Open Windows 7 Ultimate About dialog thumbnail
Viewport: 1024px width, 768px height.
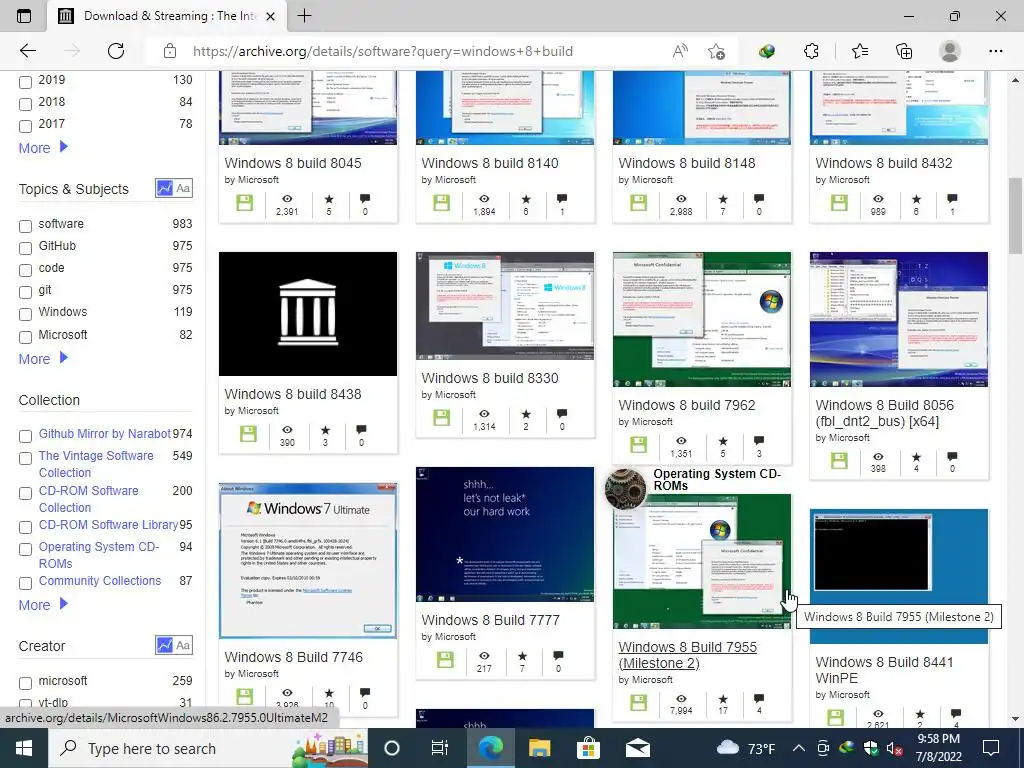(x=308, y=560)
